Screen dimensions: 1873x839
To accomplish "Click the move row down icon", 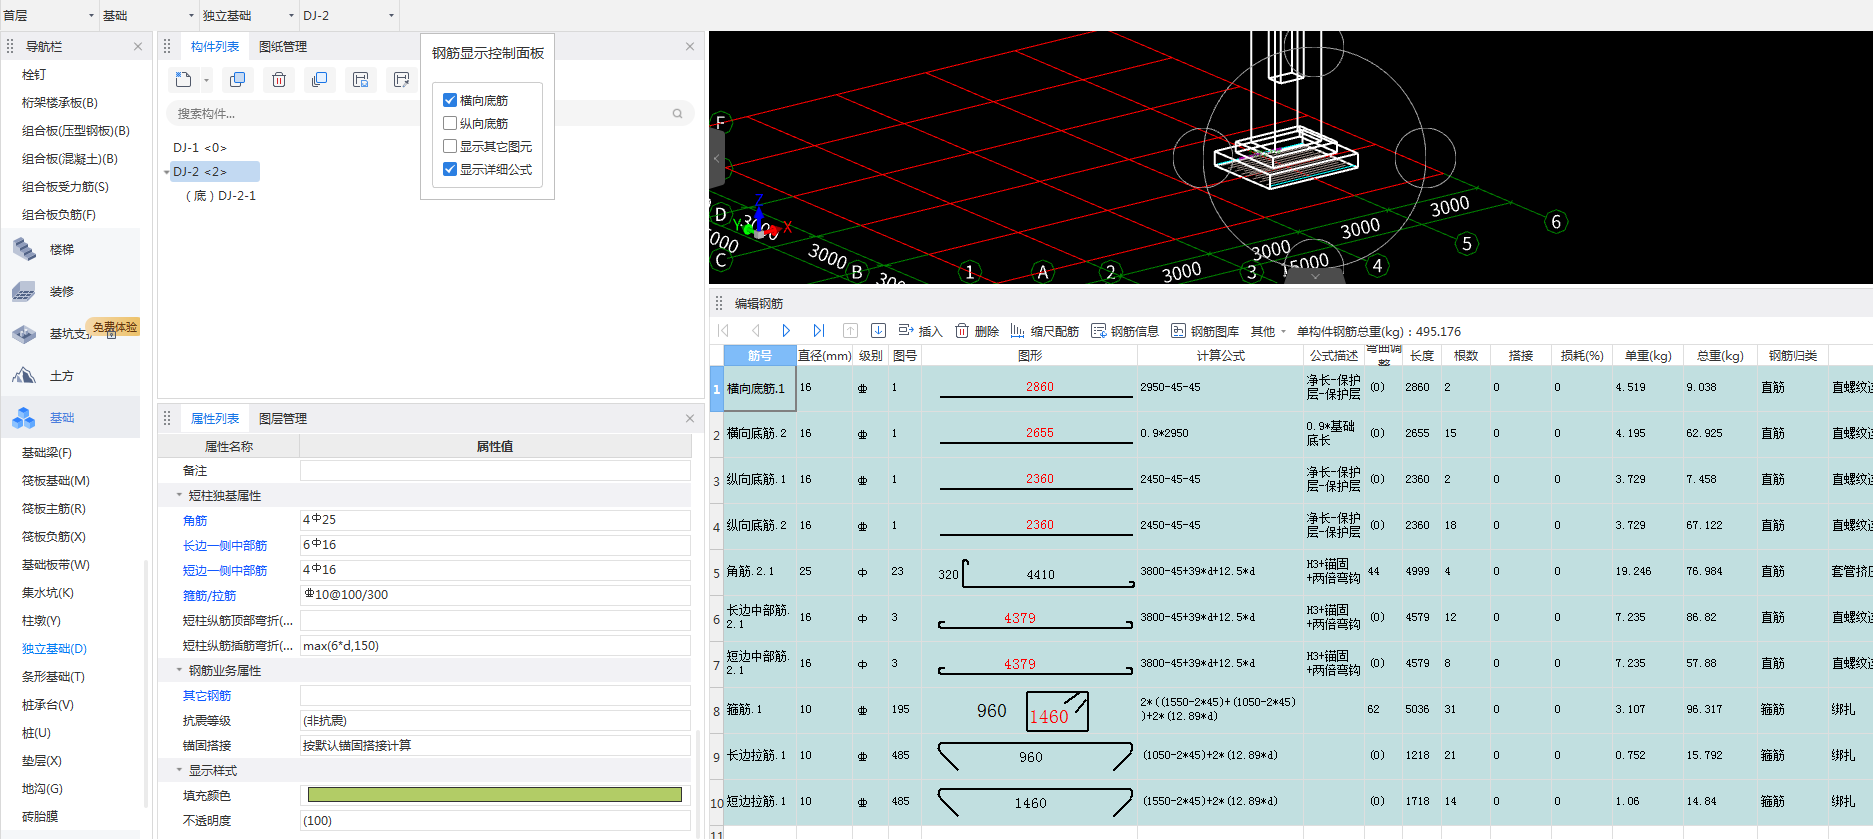I will [878, 331].
